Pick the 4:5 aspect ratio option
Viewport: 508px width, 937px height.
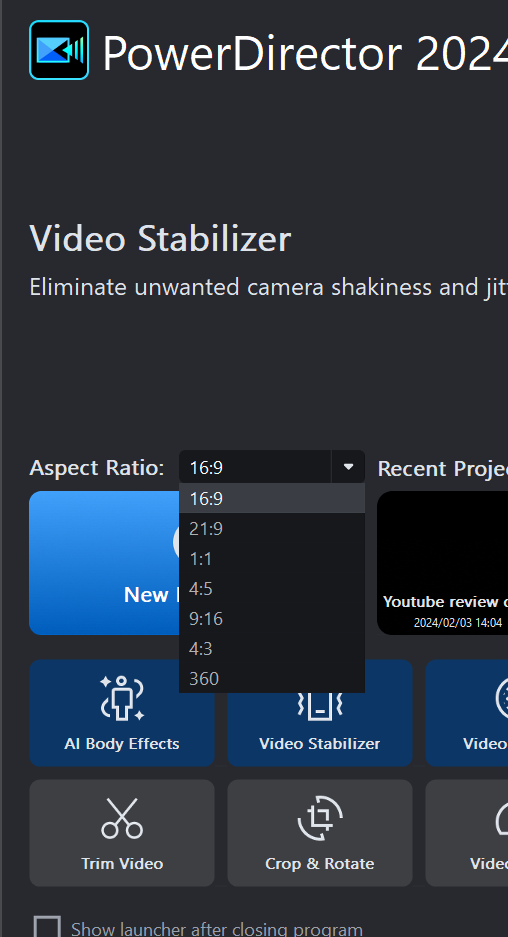point(272,589)
